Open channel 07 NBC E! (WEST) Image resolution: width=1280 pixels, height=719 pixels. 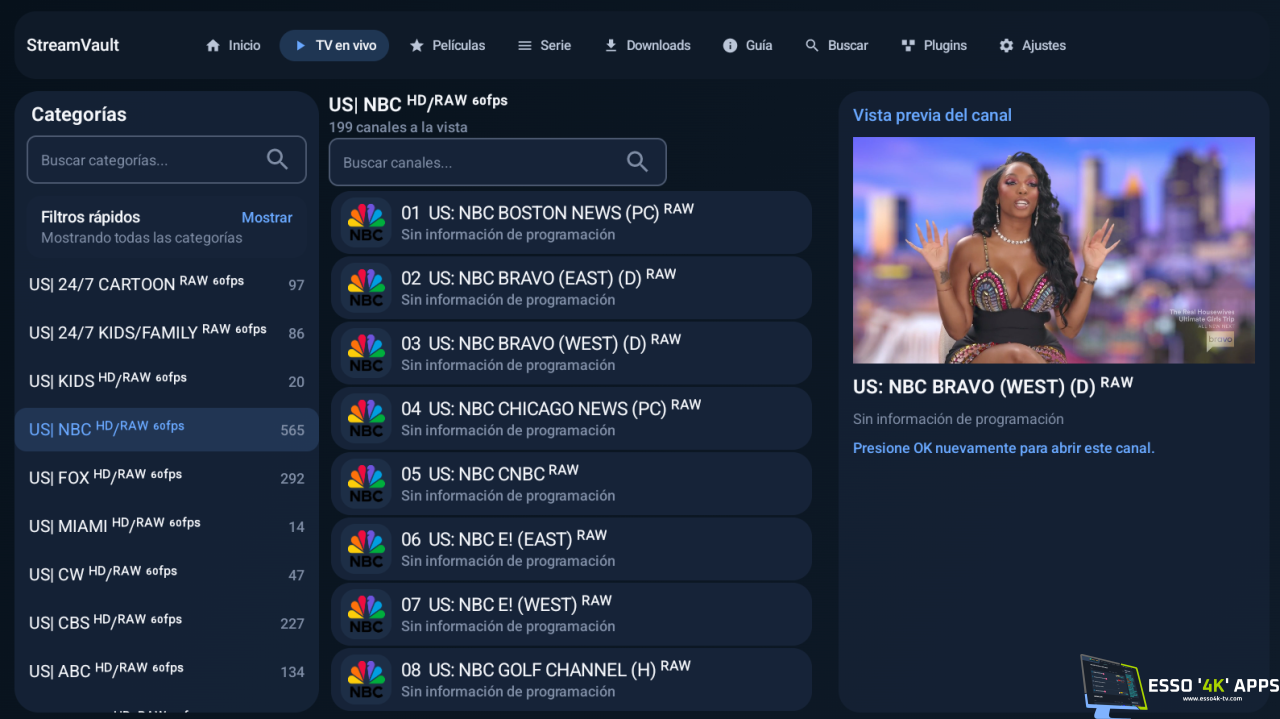(571, 614)
